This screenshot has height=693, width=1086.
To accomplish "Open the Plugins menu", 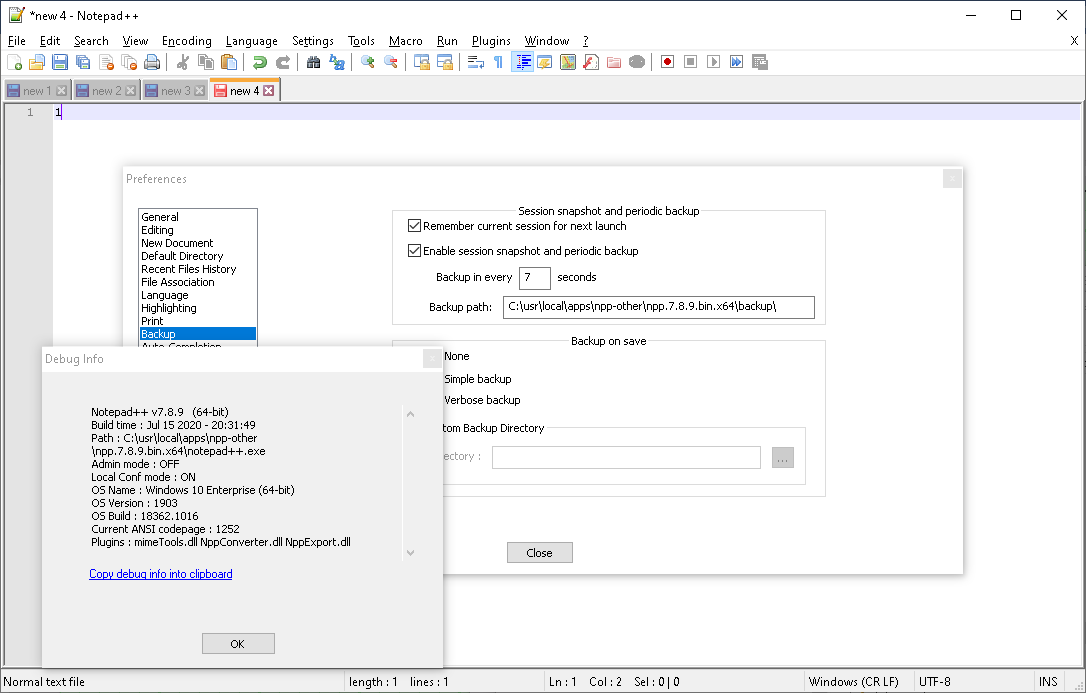I will 491,41.
